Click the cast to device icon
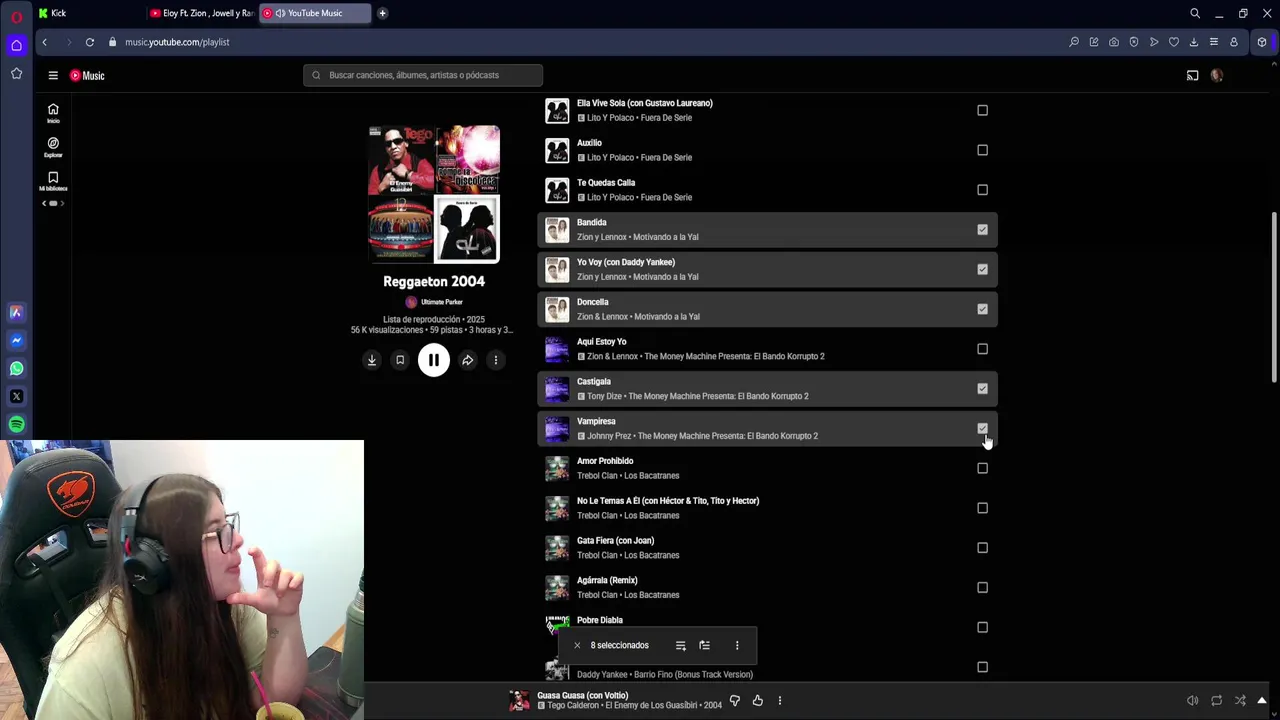This screenshot has height=720, width=1280. click(1192, 75)
